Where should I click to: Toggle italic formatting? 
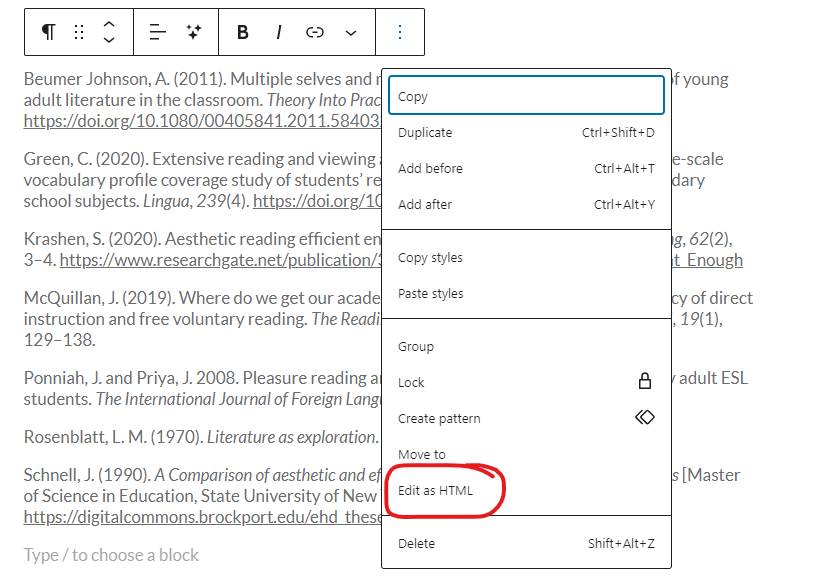(x=278, y=32)
